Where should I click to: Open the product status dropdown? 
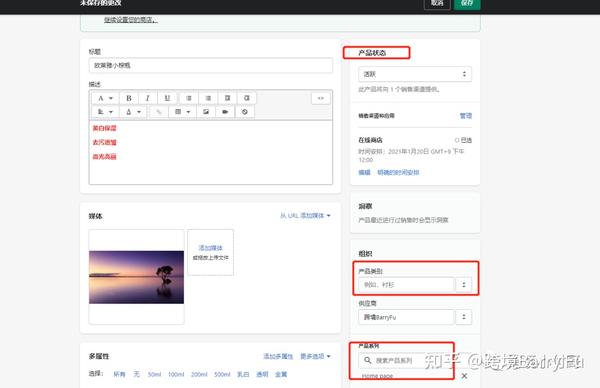coord(415,74)
